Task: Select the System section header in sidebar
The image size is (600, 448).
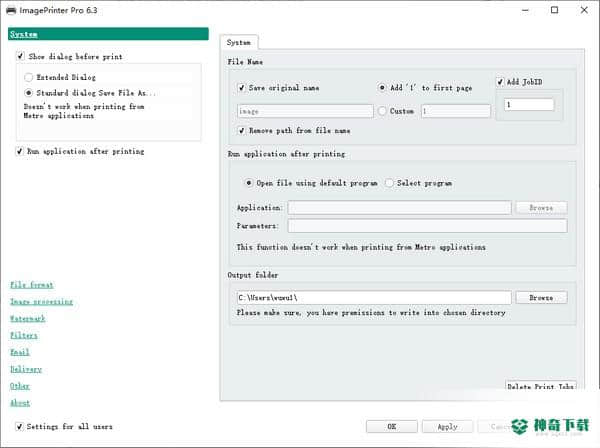Action: pyautogui.click(x=108, y=34)
